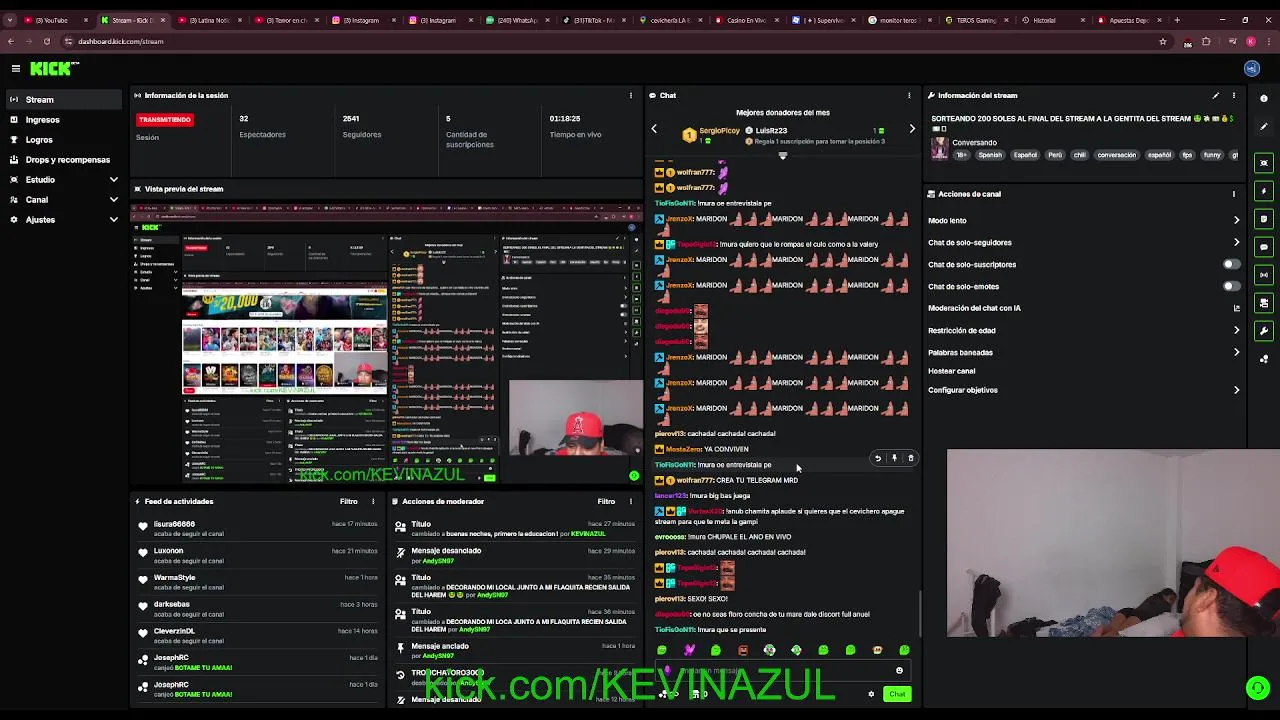The image size is (1280, 720).
Task: Open Logros in left sidebar
Action: coord(64,140)
